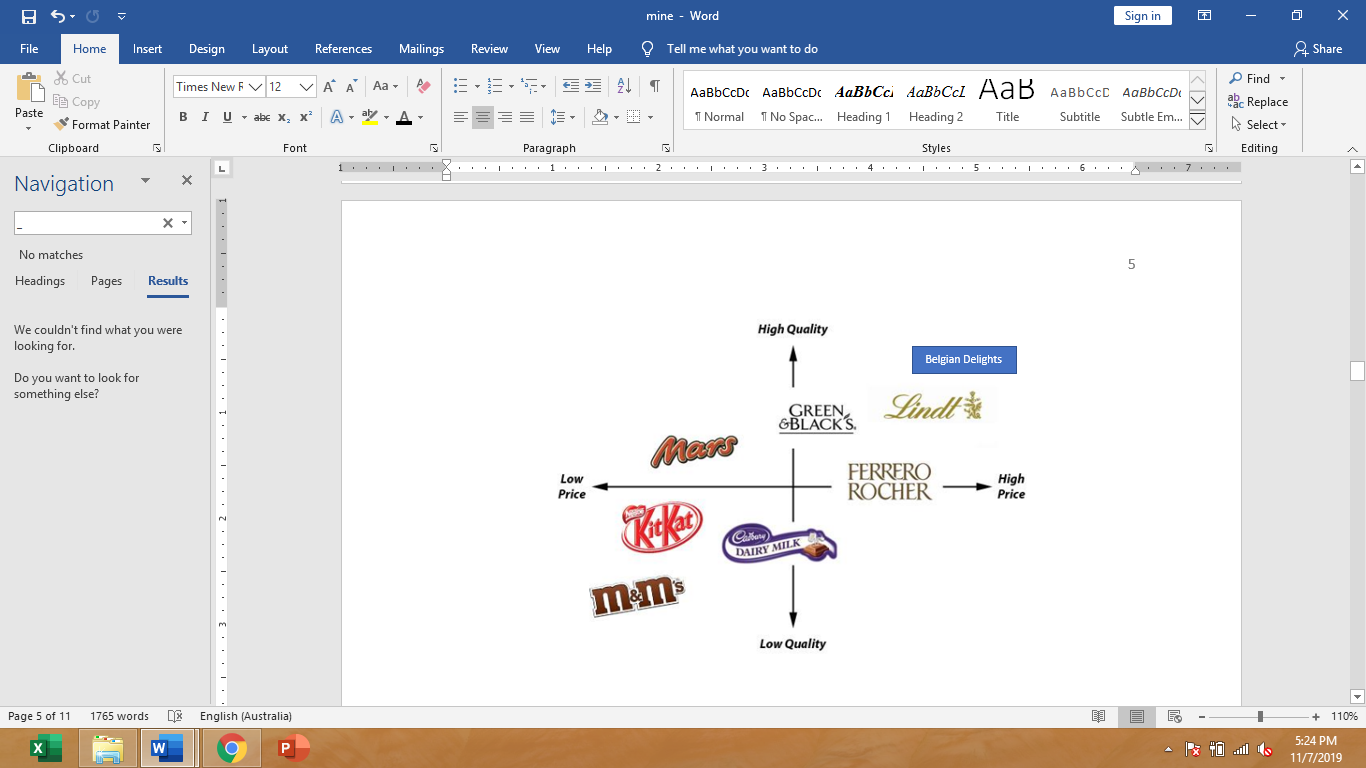Toggle Bold formatting
The height and width of the screenshot is (768, 1366).
click(x=183, y=117)
